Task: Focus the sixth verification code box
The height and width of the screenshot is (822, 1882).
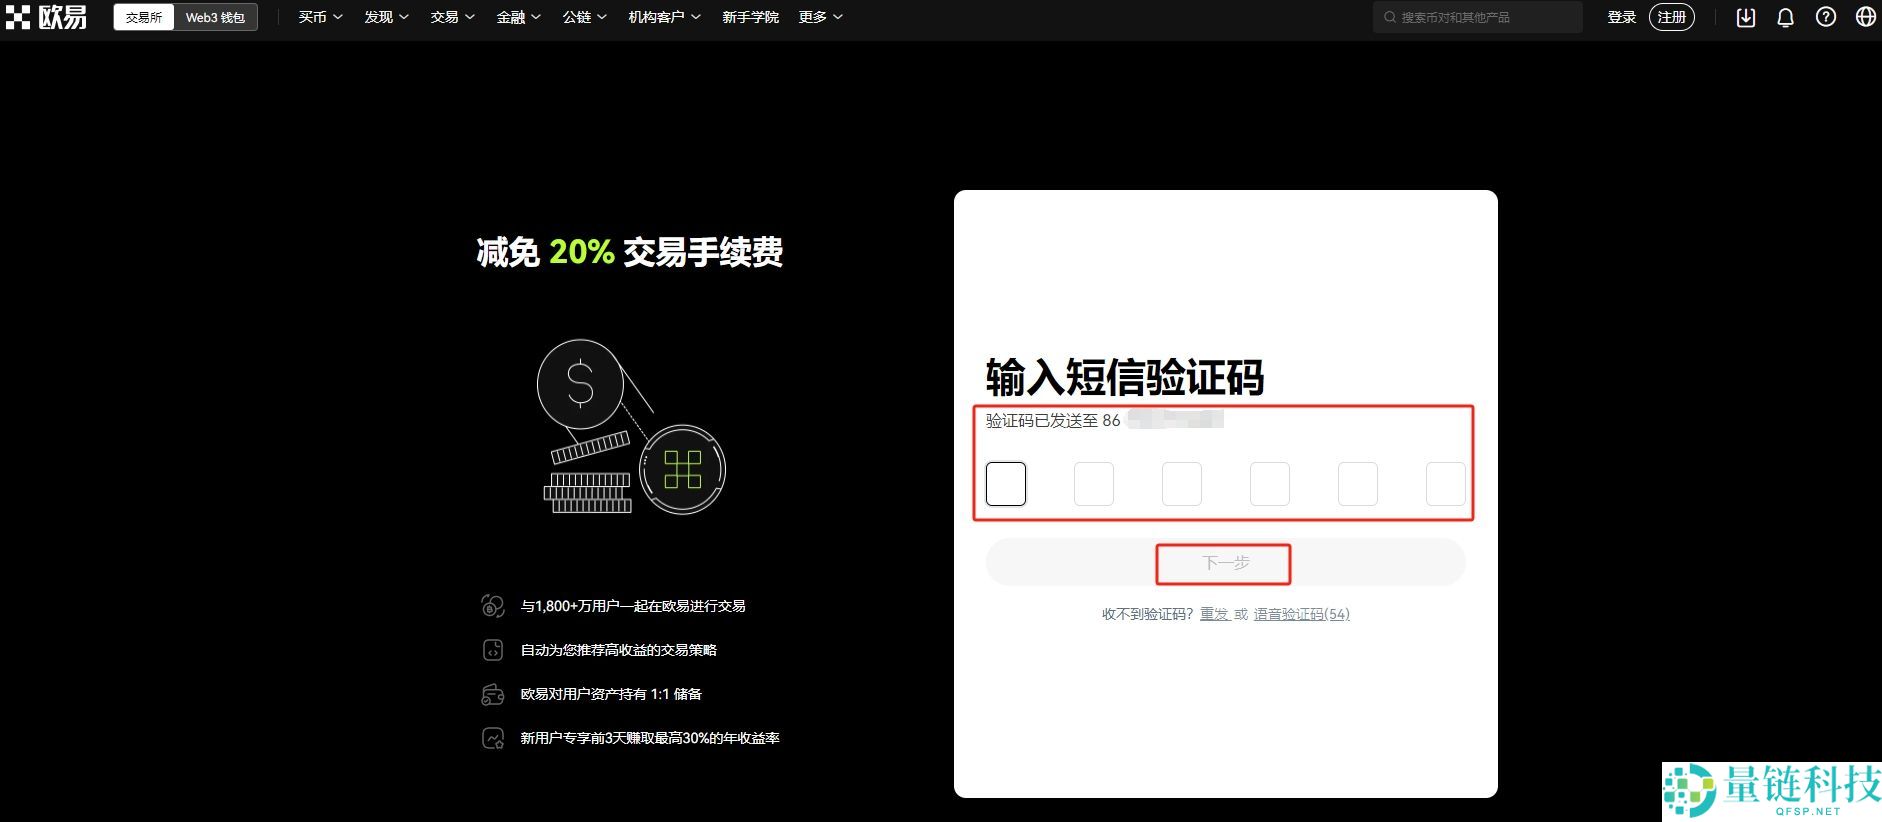Action: [1446, 484]
